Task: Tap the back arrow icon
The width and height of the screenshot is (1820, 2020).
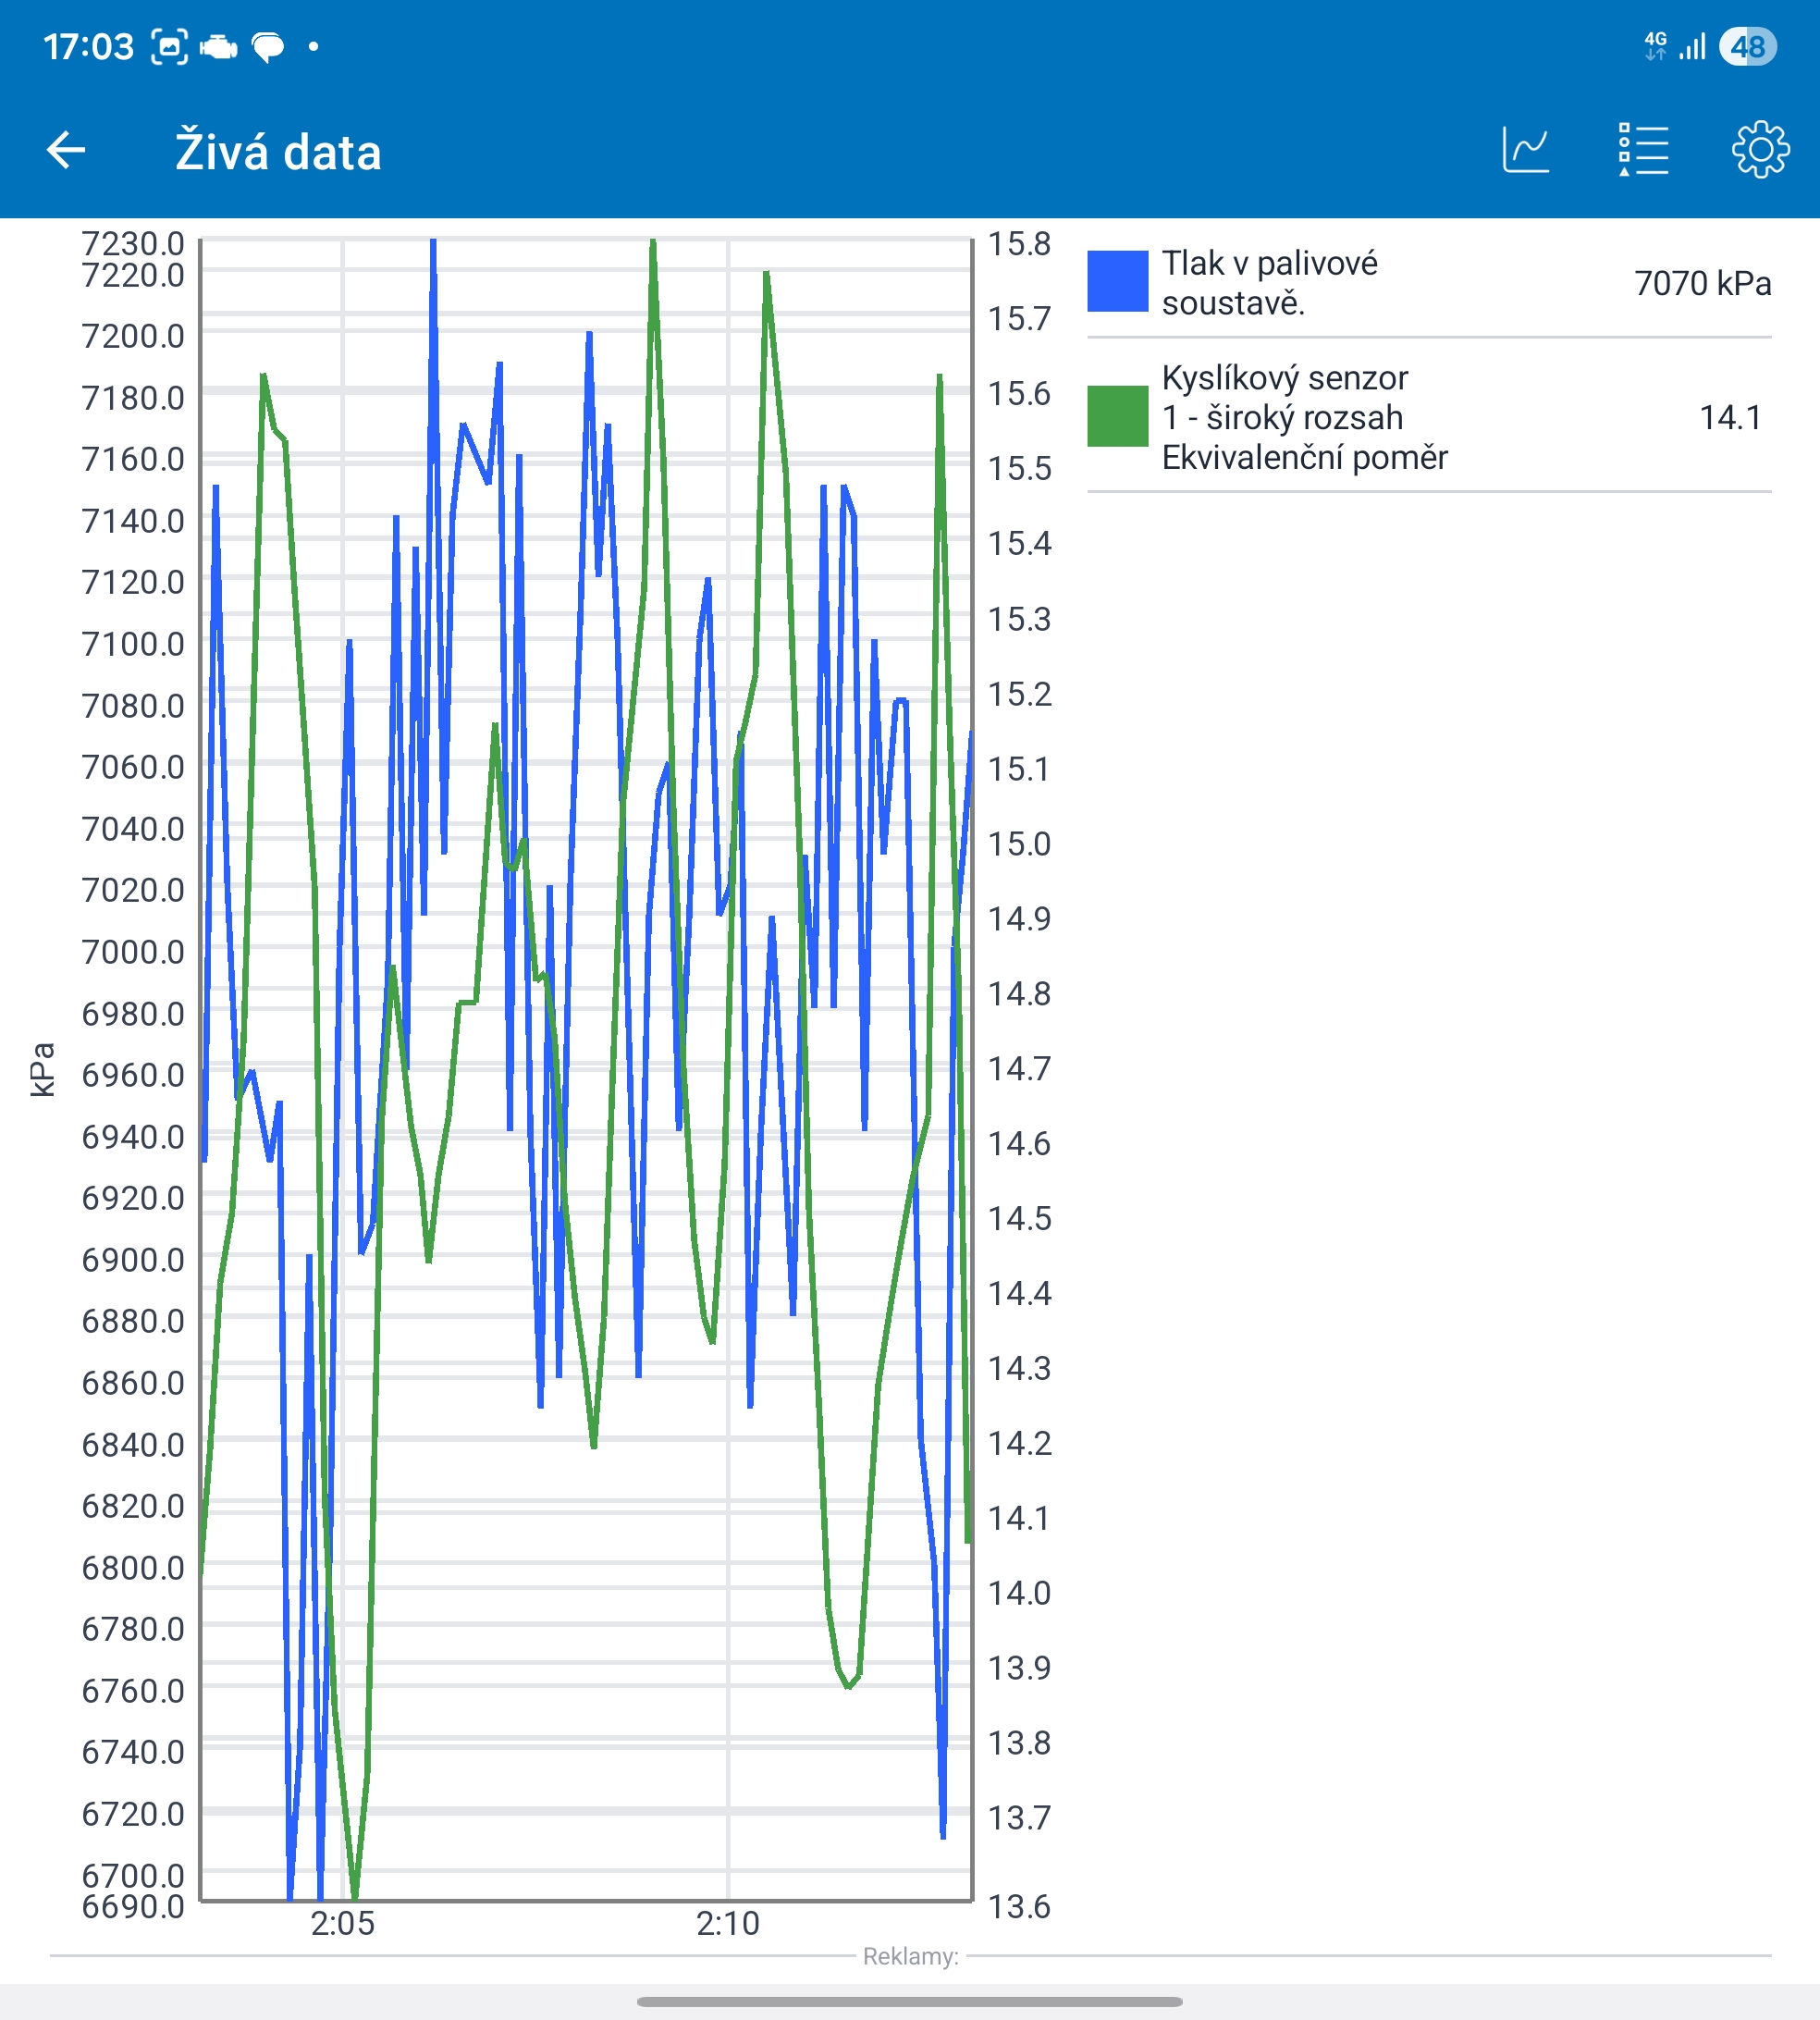Action: pos(67,151)
